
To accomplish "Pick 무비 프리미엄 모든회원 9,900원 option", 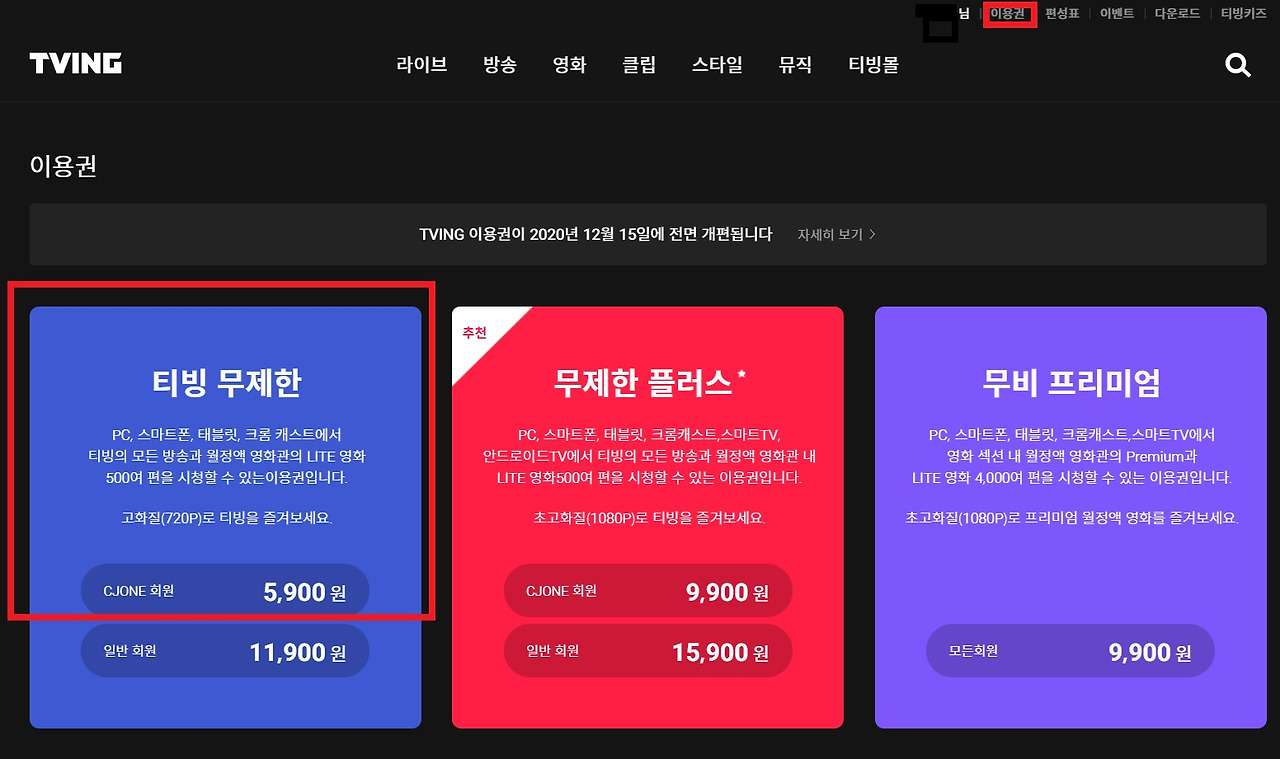I will click(1070, 651).
